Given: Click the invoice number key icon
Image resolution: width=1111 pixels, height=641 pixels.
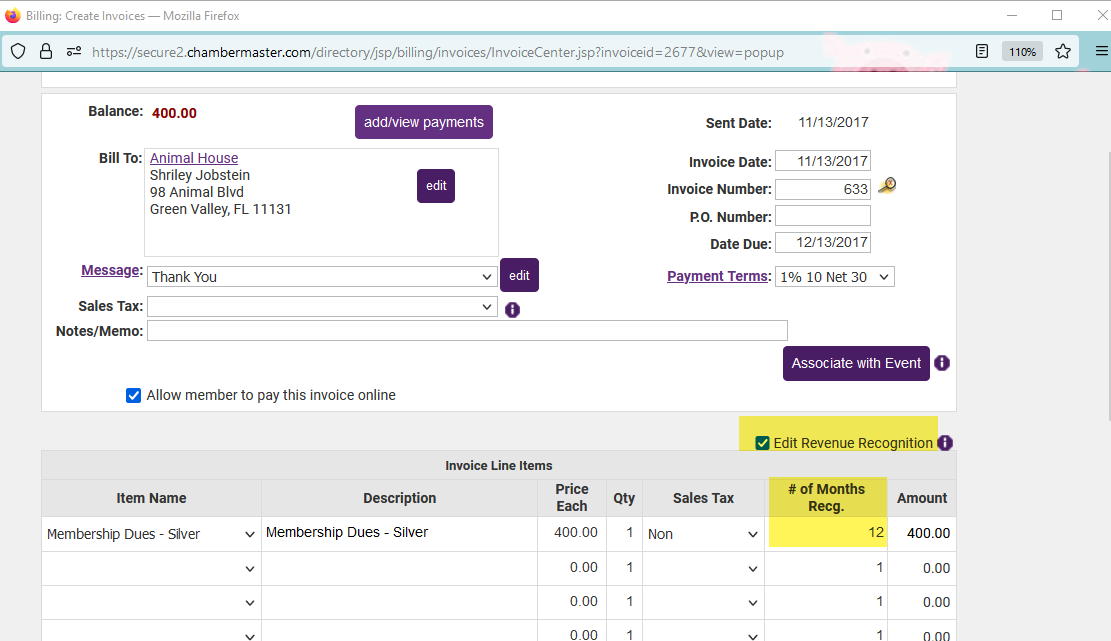Looking at the screenshot, I should 887,186.
